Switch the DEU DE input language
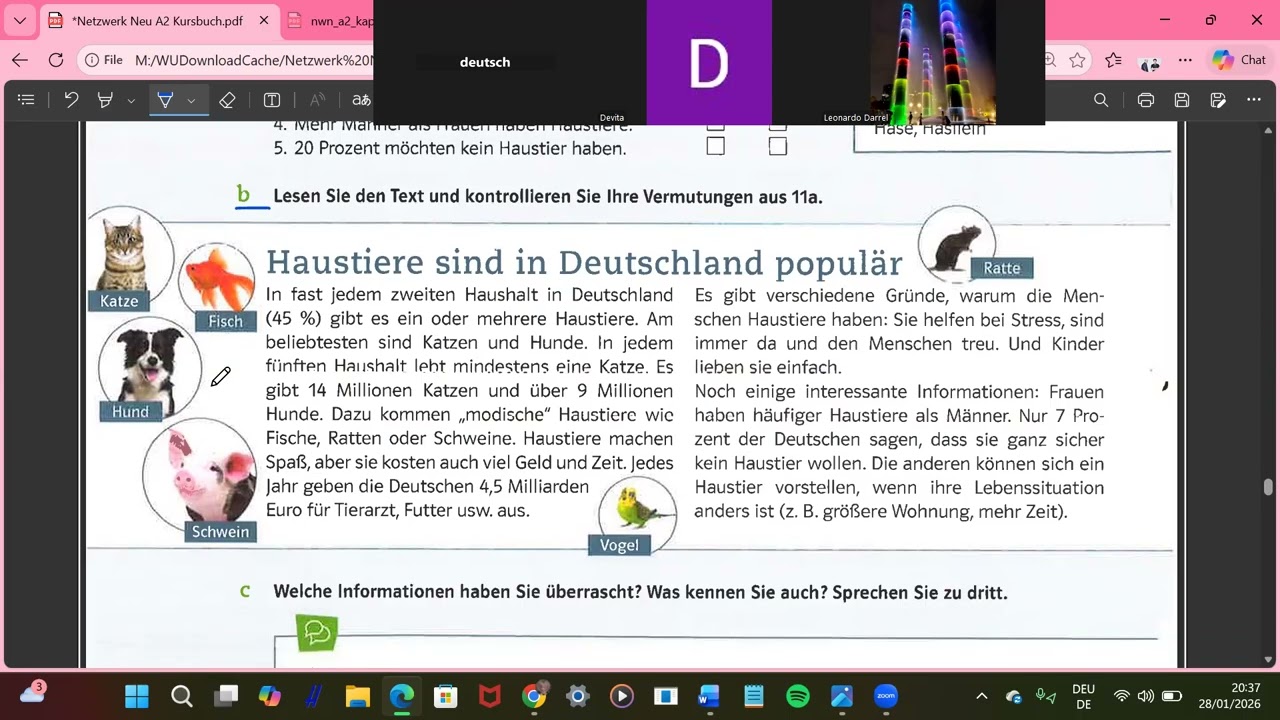 (1083, 696)
